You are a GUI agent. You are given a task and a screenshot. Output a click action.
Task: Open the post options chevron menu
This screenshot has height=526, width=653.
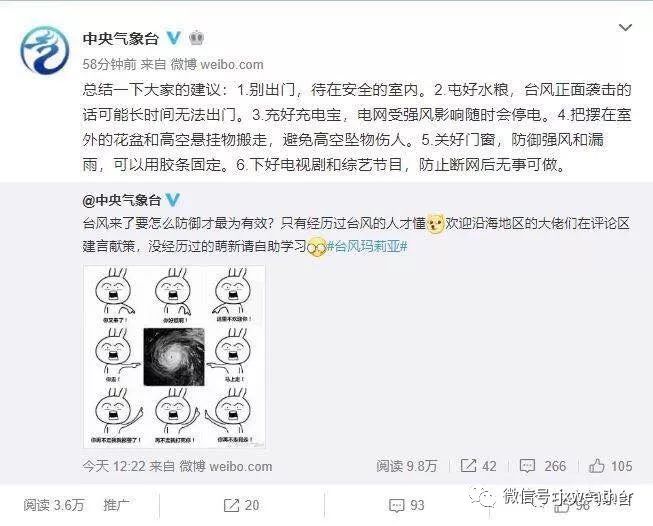pyautogui.click(x=625, y=28)
